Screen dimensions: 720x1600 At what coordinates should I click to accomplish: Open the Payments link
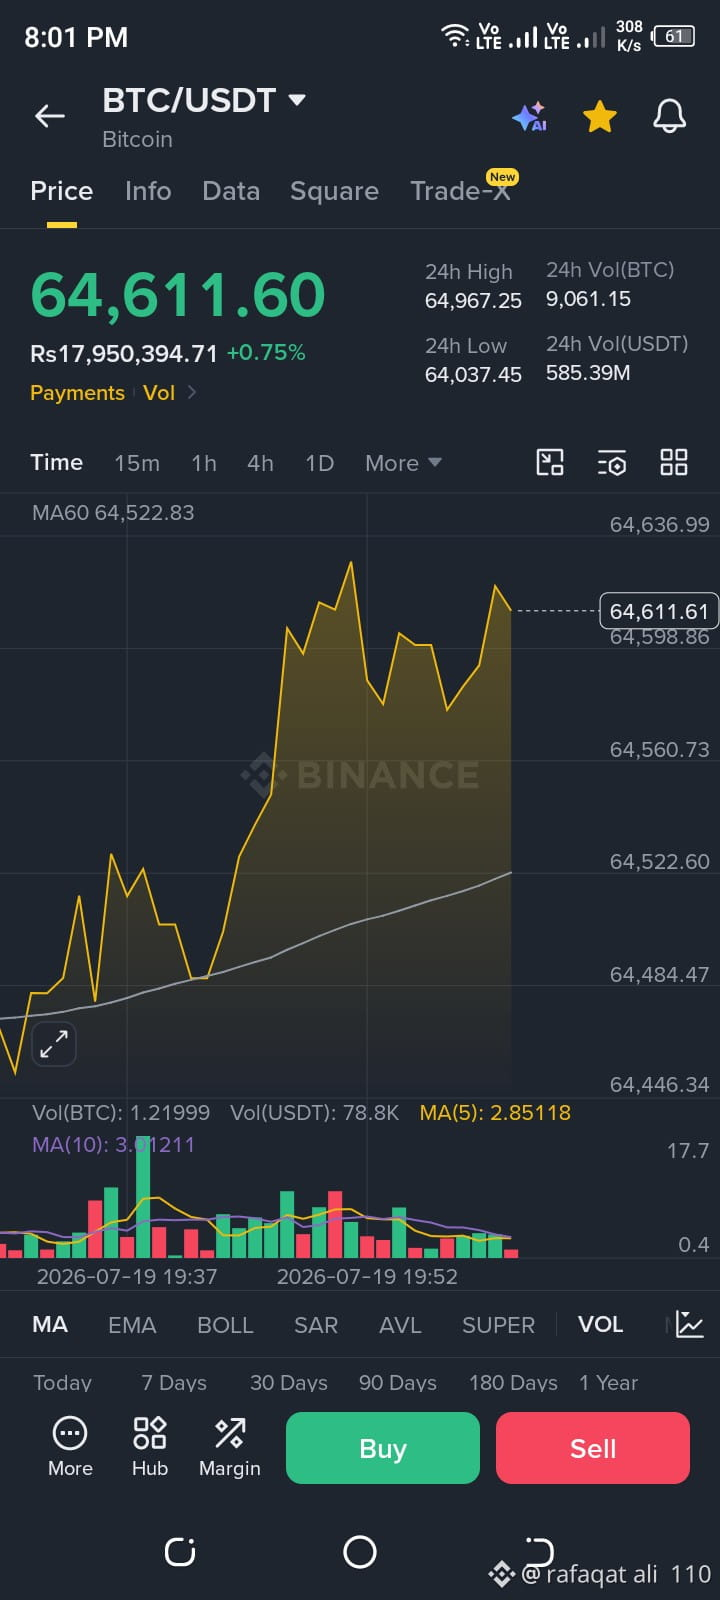click(77, 393)
